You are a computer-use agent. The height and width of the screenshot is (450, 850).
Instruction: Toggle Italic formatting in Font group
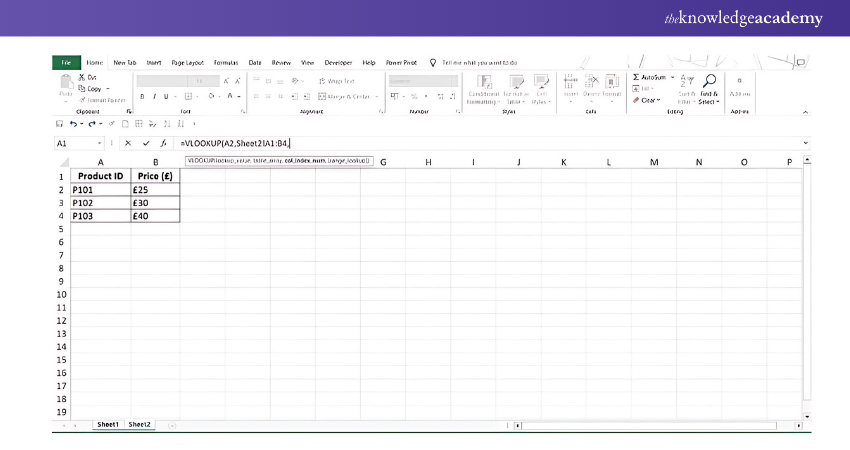[154, 97]
